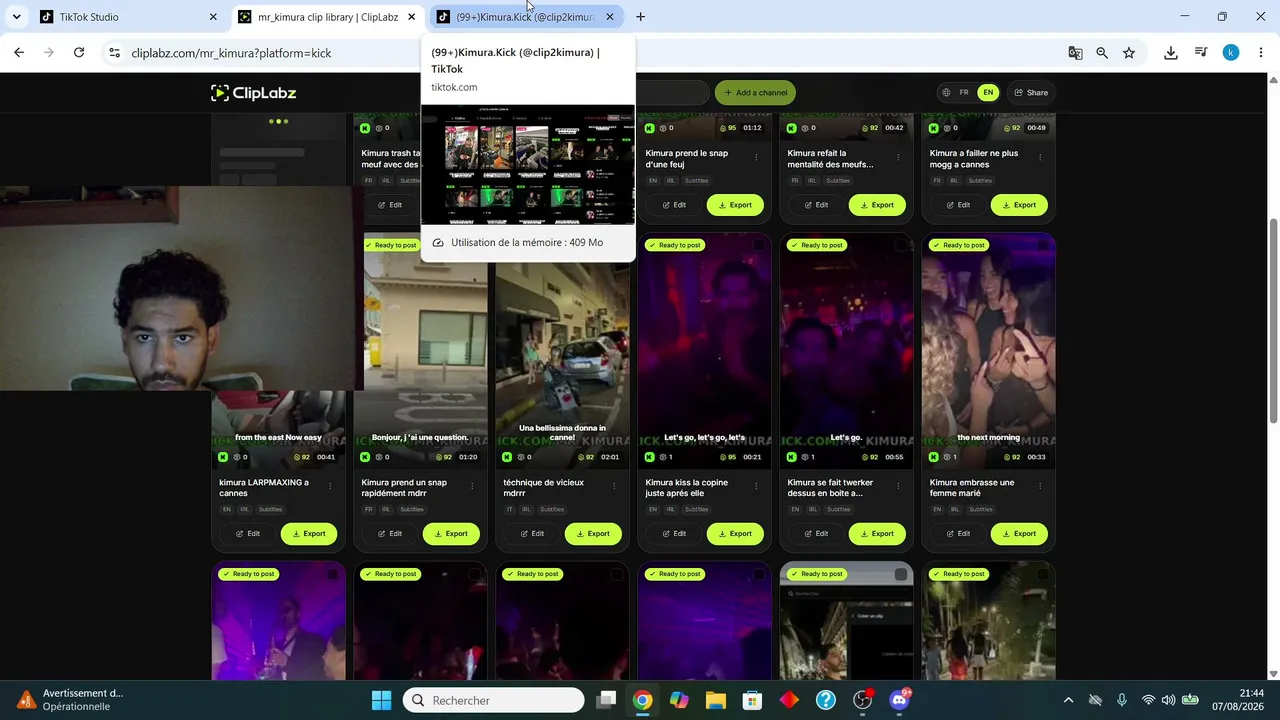The height and width of the screenshot is (720, 1280).
Task: Open options menu for Kimura kiss la copine
Action: click(x=756, y=486)
